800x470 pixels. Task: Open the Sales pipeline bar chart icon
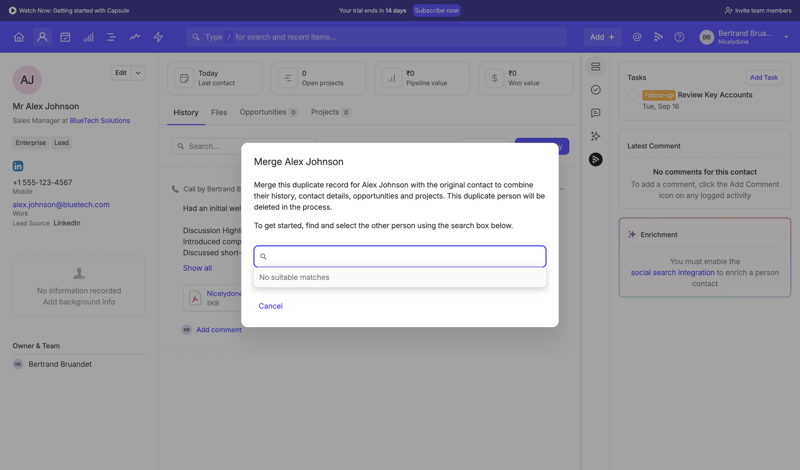click(88, 37)
